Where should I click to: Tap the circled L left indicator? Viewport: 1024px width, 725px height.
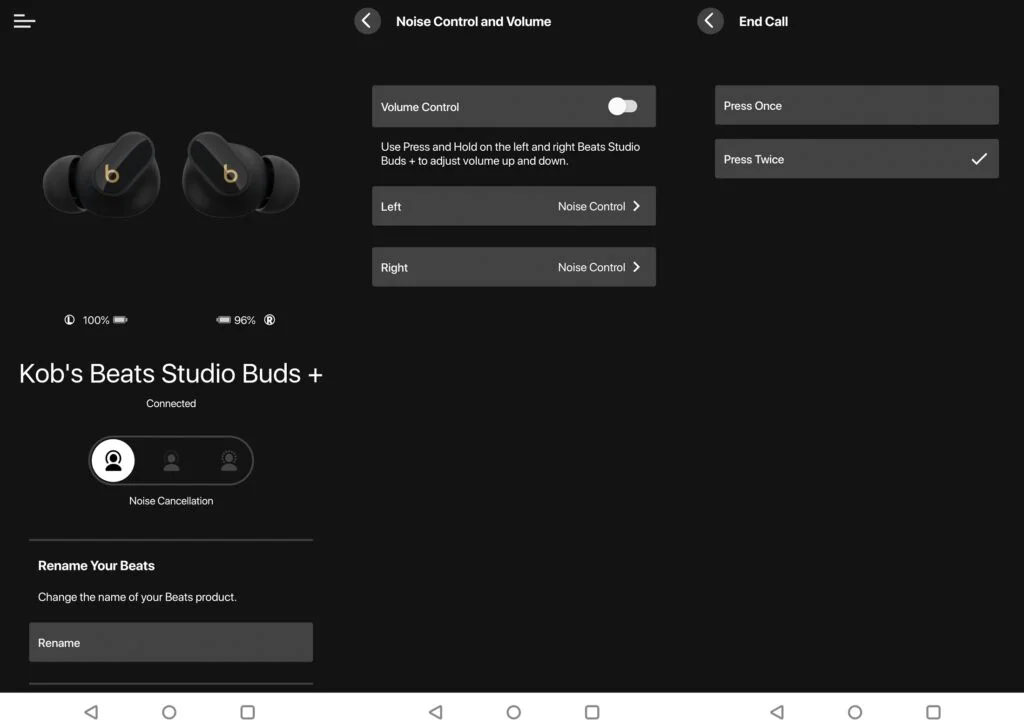[x=69, y=320]
